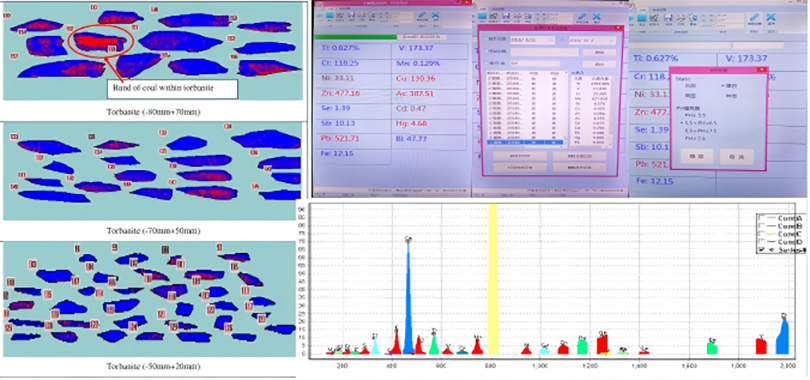810x380 pixels.
Task: Click the blue play arrow in right screen toolbar
Action: 631,18
